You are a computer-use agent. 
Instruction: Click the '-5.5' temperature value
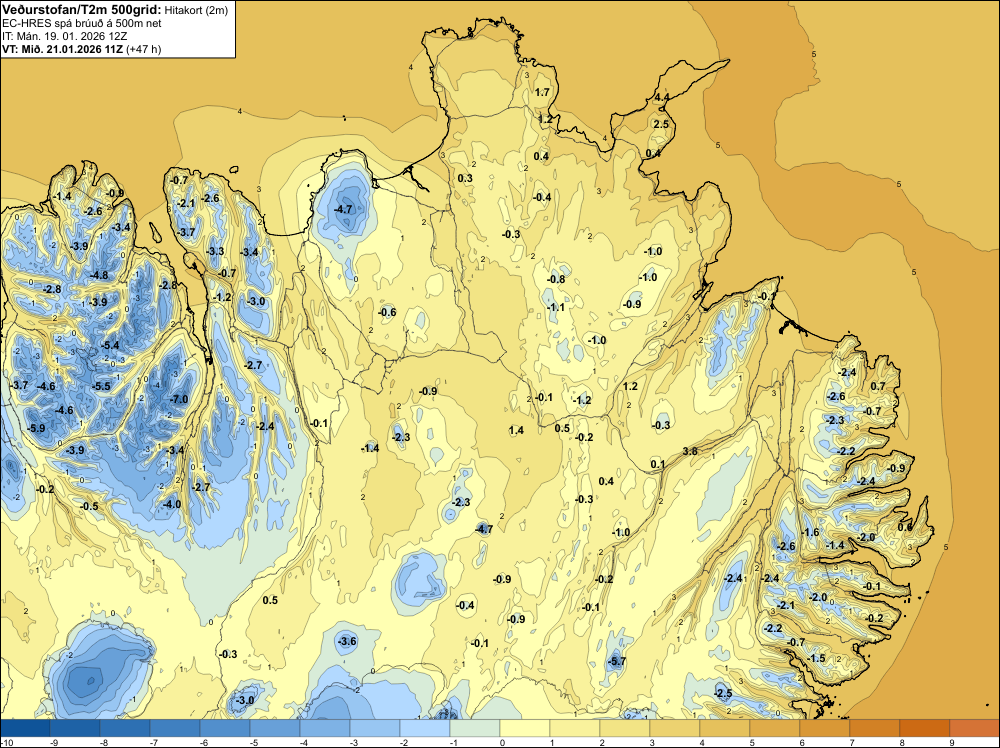tap(101, 386)
